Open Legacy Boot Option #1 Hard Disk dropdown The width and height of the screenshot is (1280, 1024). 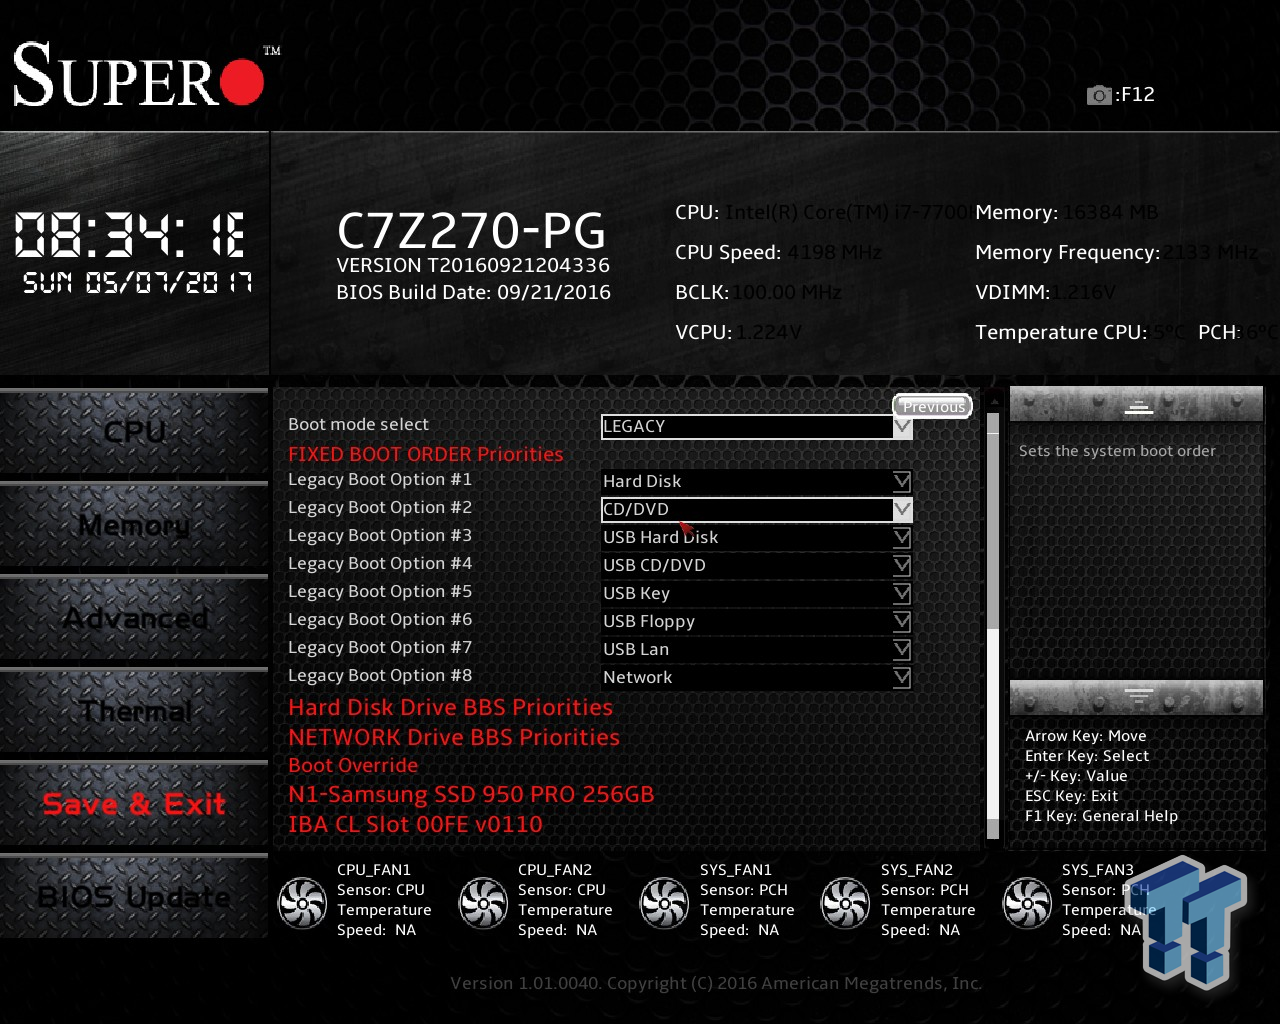pos(756,481)
